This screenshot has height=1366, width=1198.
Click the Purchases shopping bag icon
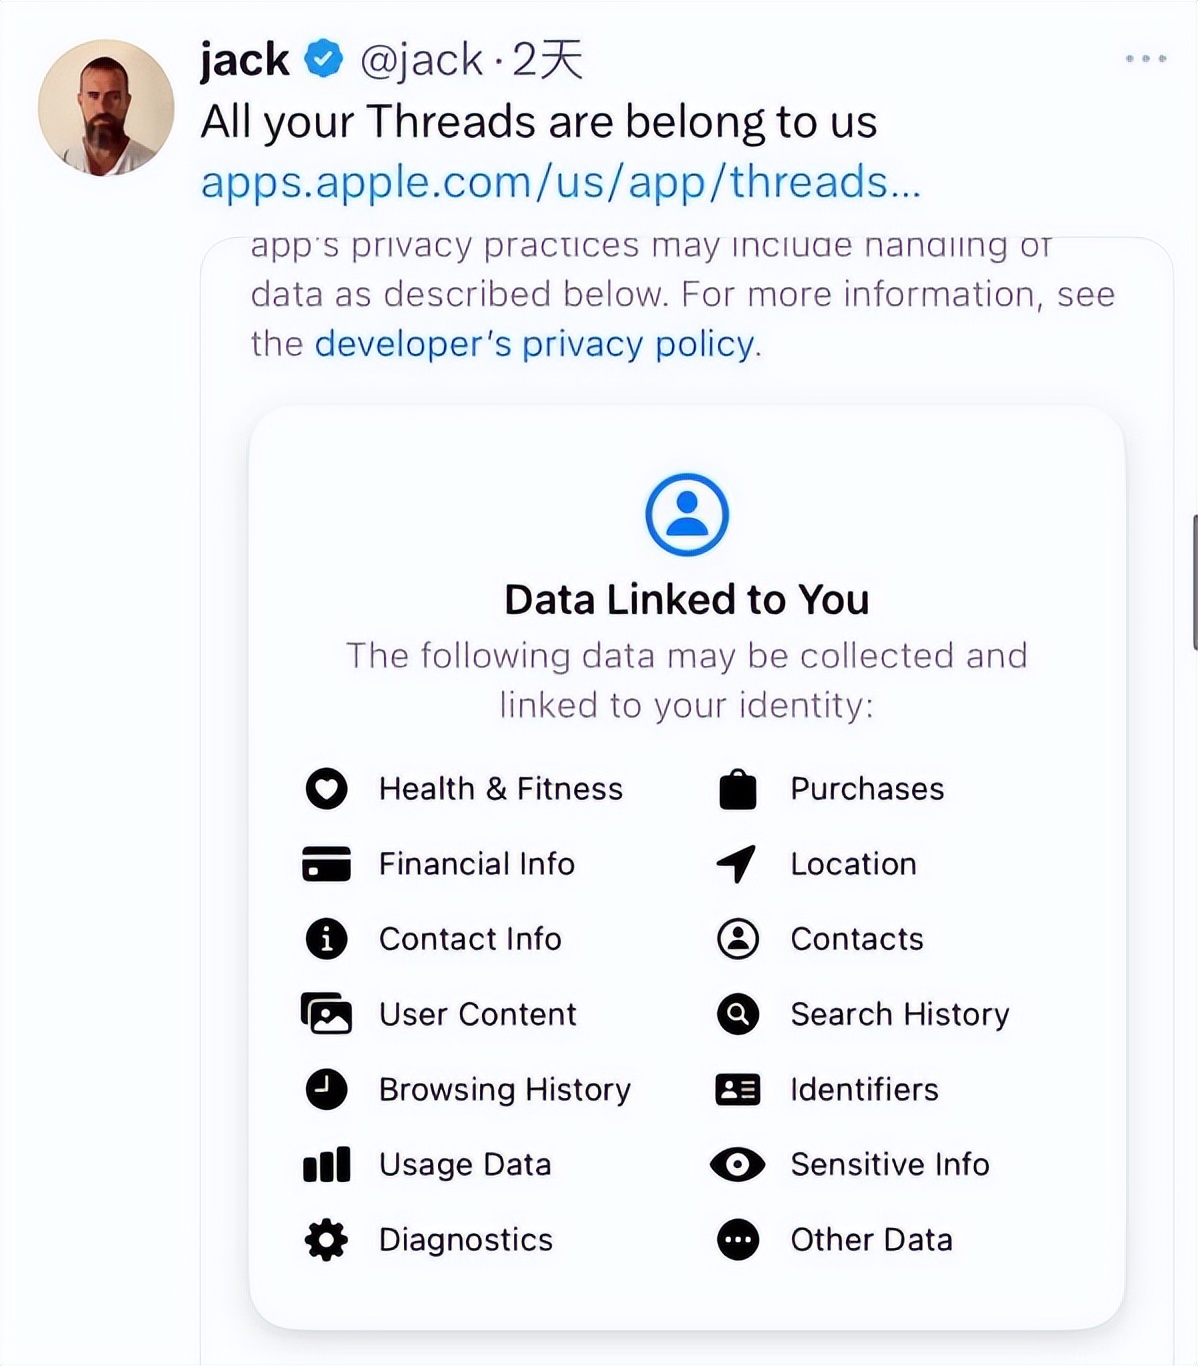[738, 789]
